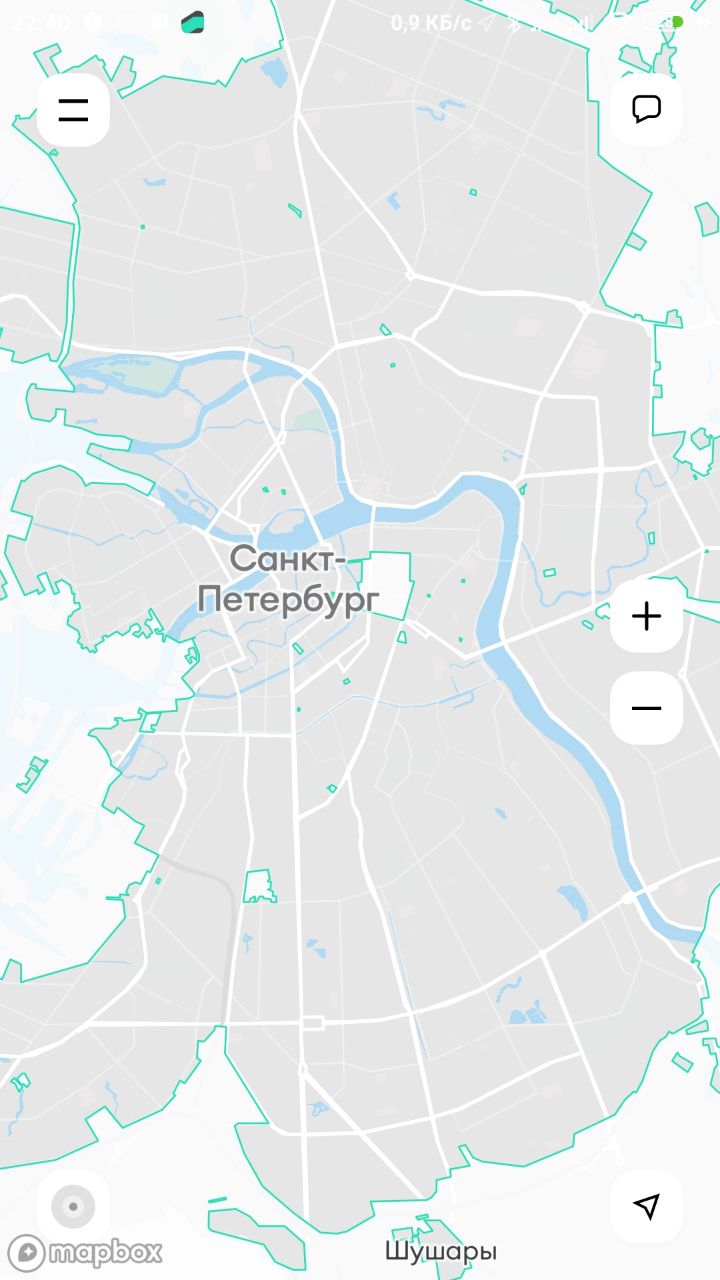Tap the small white outlined zone in south
The width and height of the screenshot is (720, 1280).
coord(260,886)
